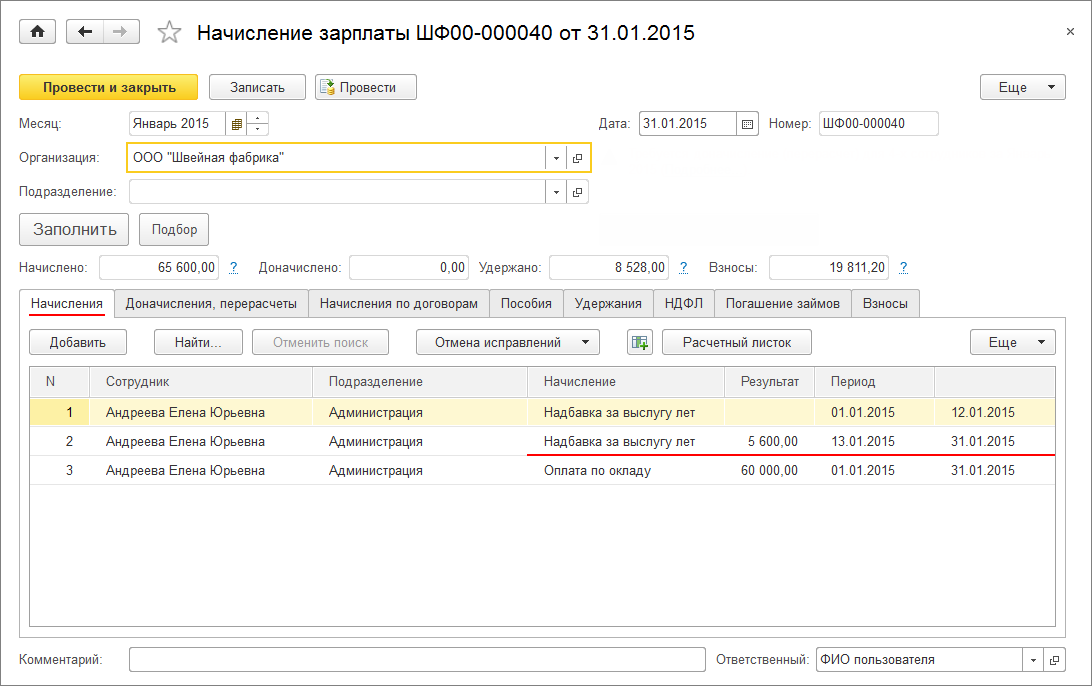Screen dimensions: 1092x686
Task: Open the Удержания tab
Action: coord(608,304)
